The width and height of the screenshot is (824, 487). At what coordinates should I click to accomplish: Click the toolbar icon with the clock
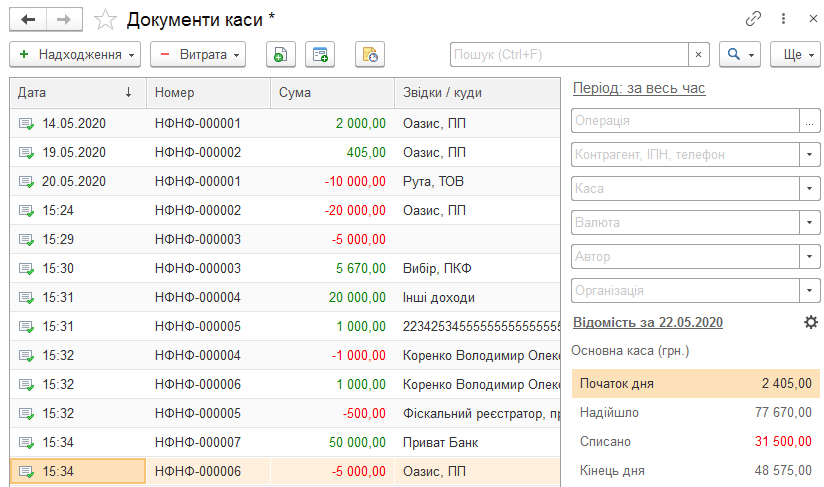click(x=370, y=55)
